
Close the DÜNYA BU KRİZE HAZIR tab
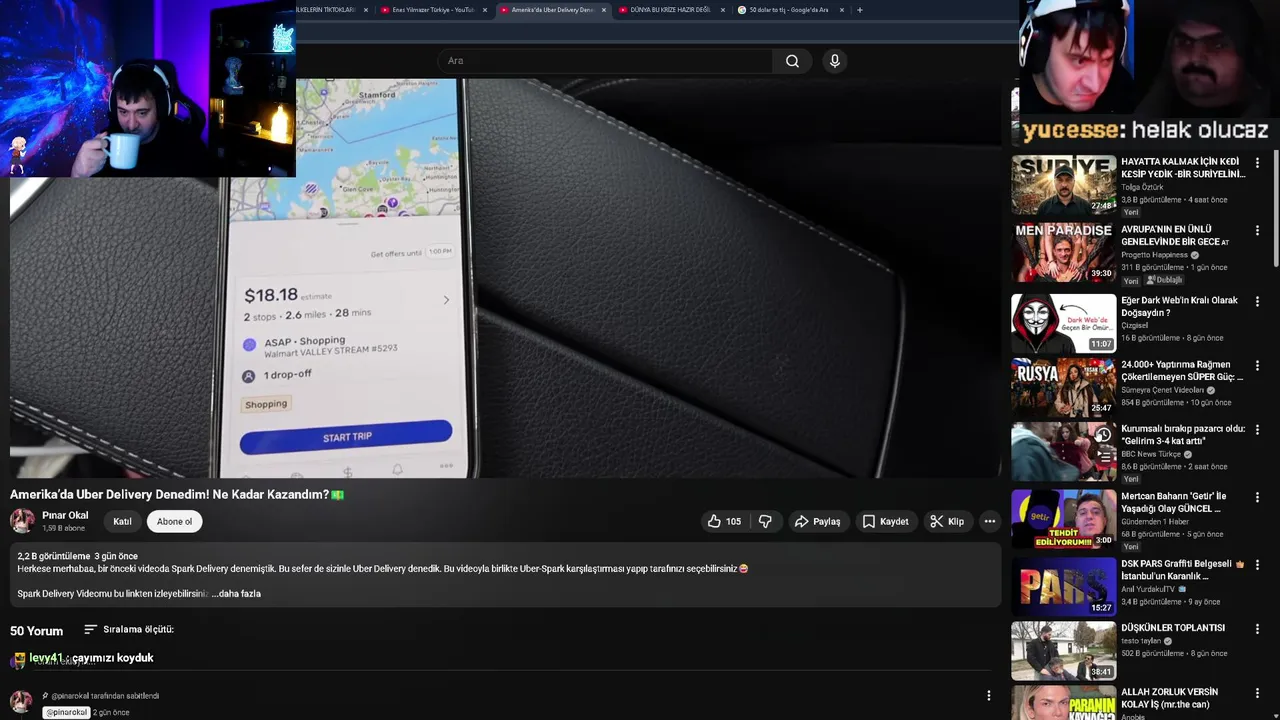(722, 10)
